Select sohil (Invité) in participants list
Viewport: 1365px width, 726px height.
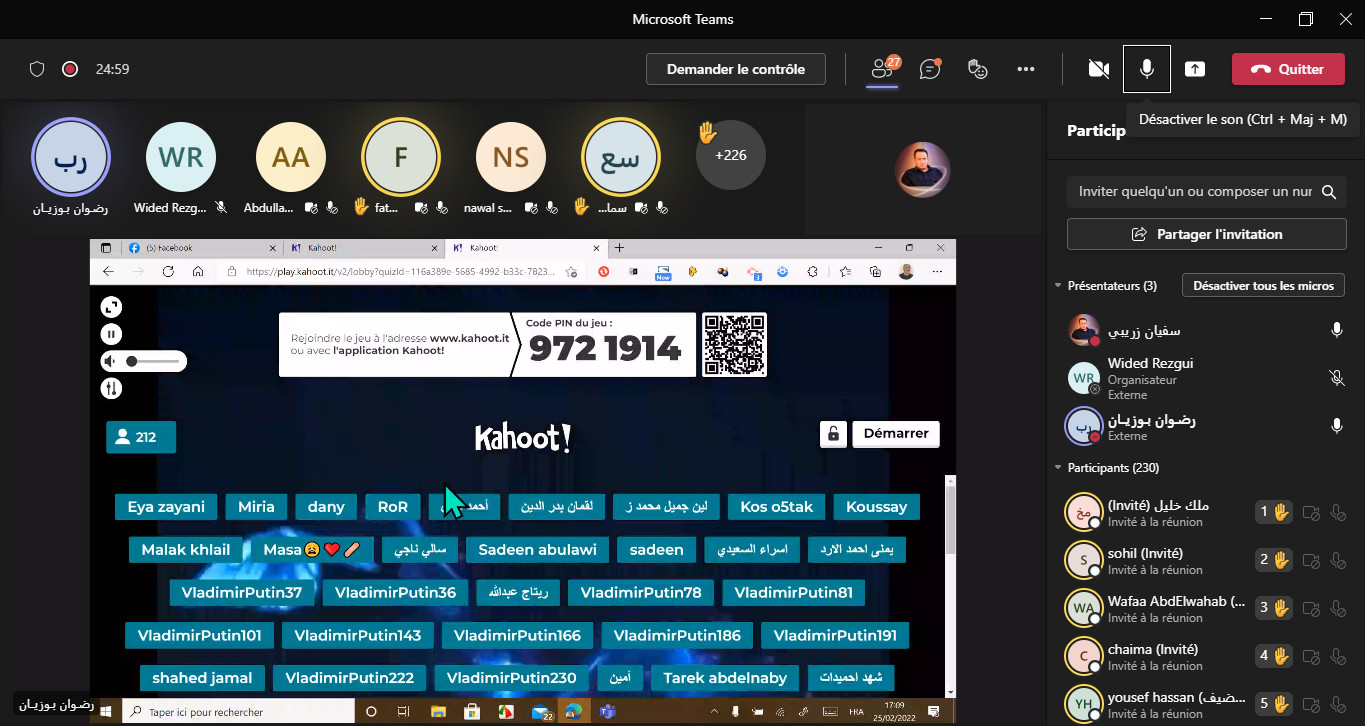point(1206,560)
